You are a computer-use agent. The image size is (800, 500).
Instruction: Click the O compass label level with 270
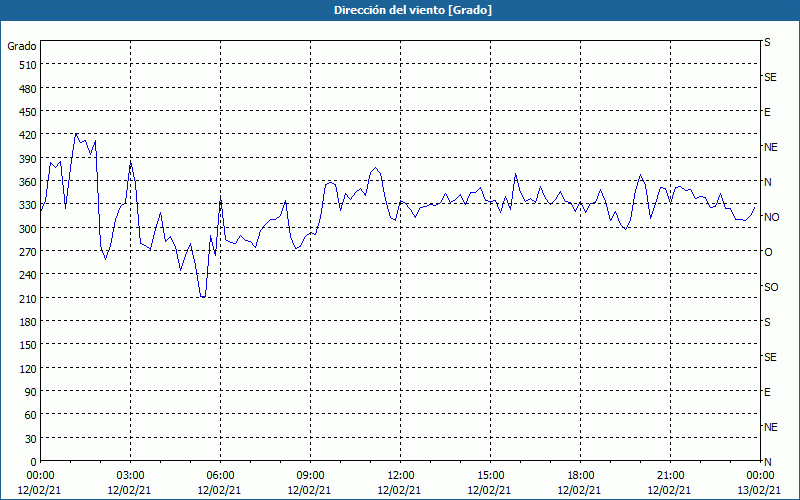pyautogui.click(x=768, y=252)
